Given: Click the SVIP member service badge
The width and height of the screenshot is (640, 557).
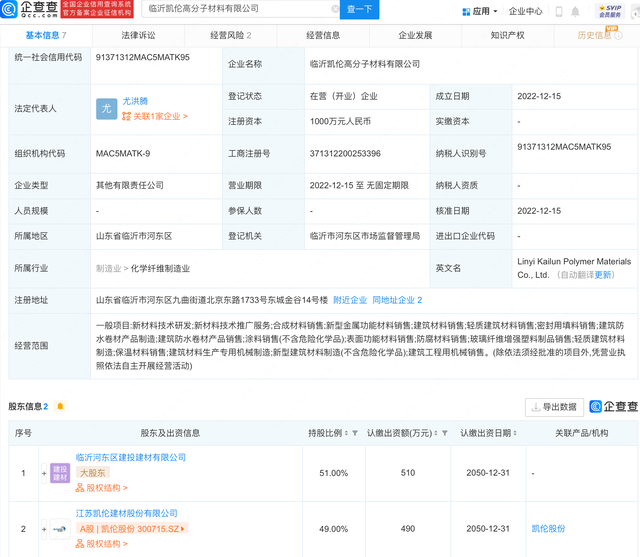Looking at the screenshot, I should [609, 11].
